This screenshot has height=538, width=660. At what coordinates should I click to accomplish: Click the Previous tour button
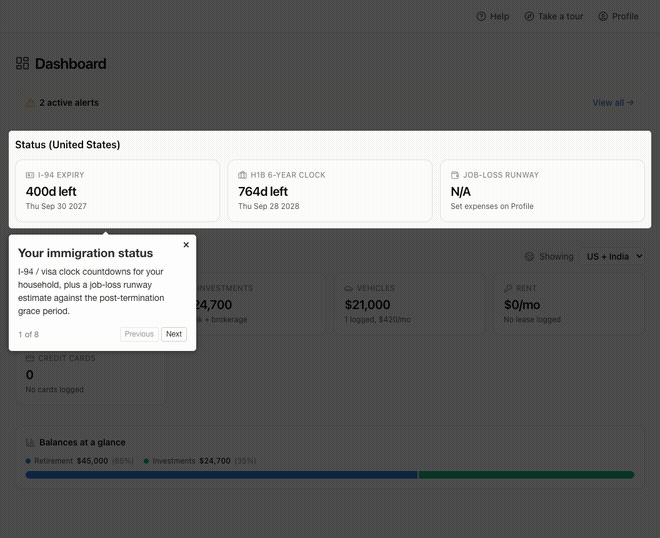[x=139, y=334]
